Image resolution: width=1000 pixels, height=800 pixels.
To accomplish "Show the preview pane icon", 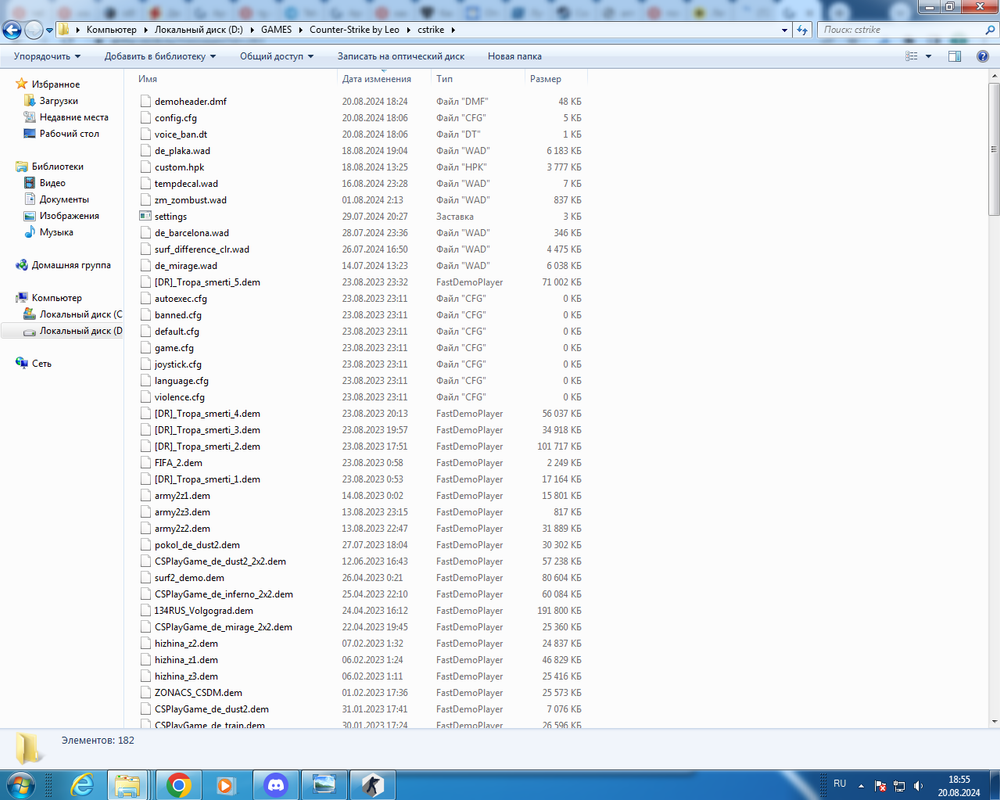I will 954,56.
